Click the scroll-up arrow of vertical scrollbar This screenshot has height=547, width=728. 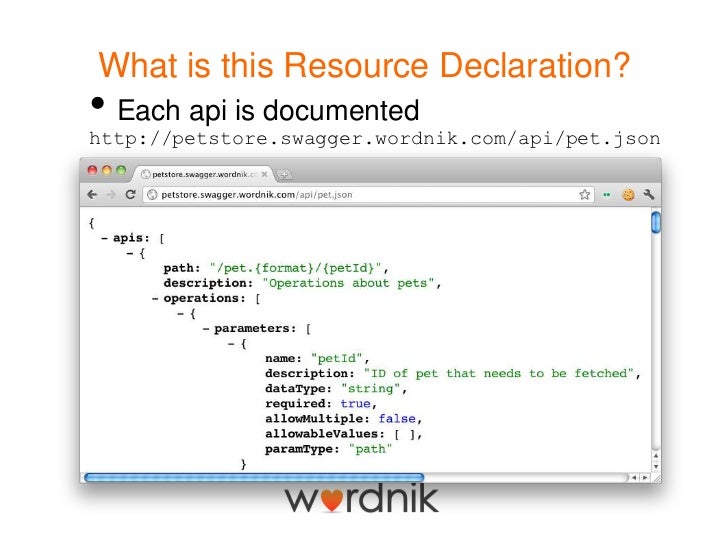[x=656, y=456]
